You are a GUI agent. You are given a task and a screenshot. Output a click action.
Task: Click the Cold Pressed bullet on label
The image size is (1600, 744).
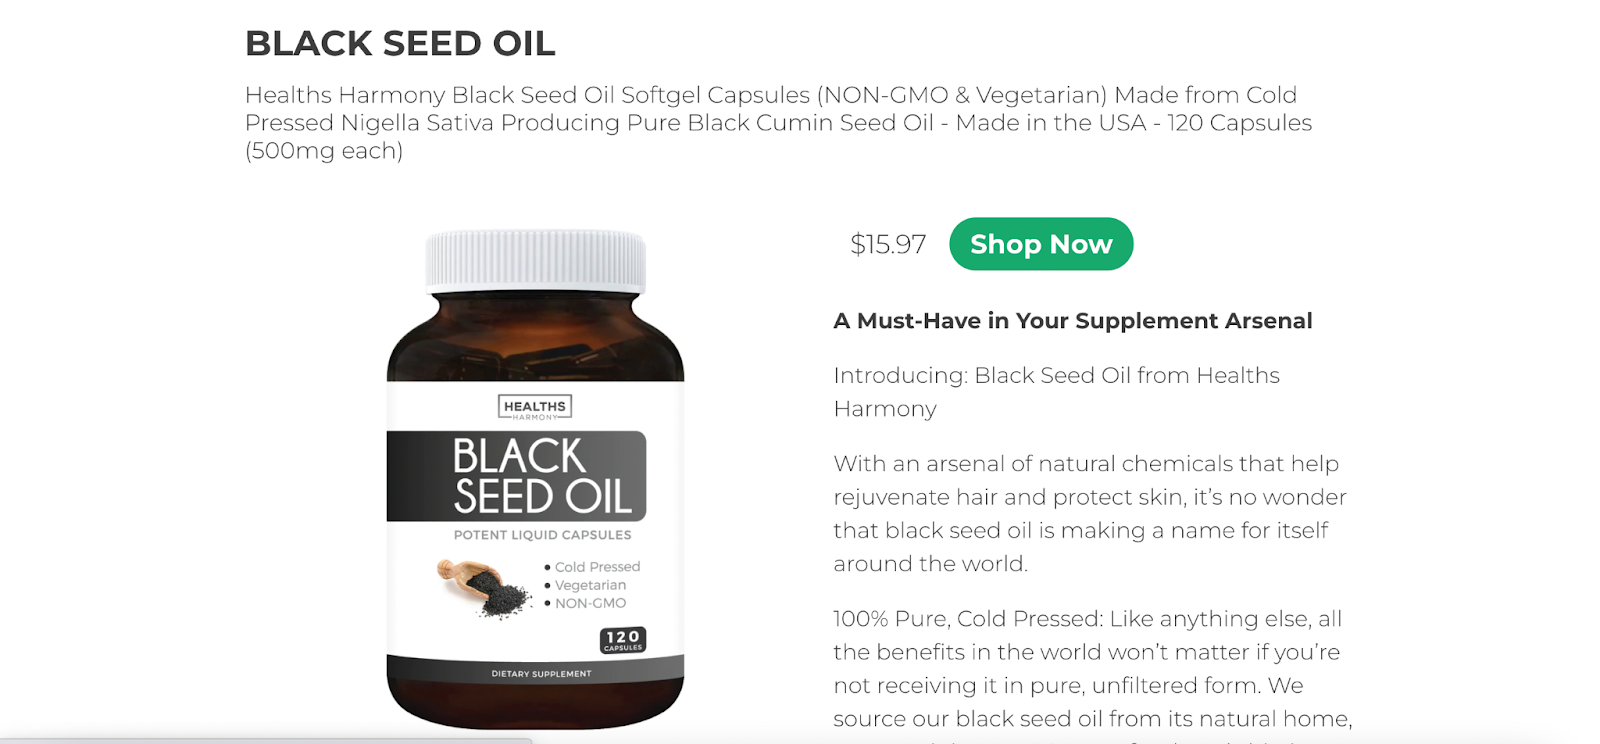[x=592, y=567]
